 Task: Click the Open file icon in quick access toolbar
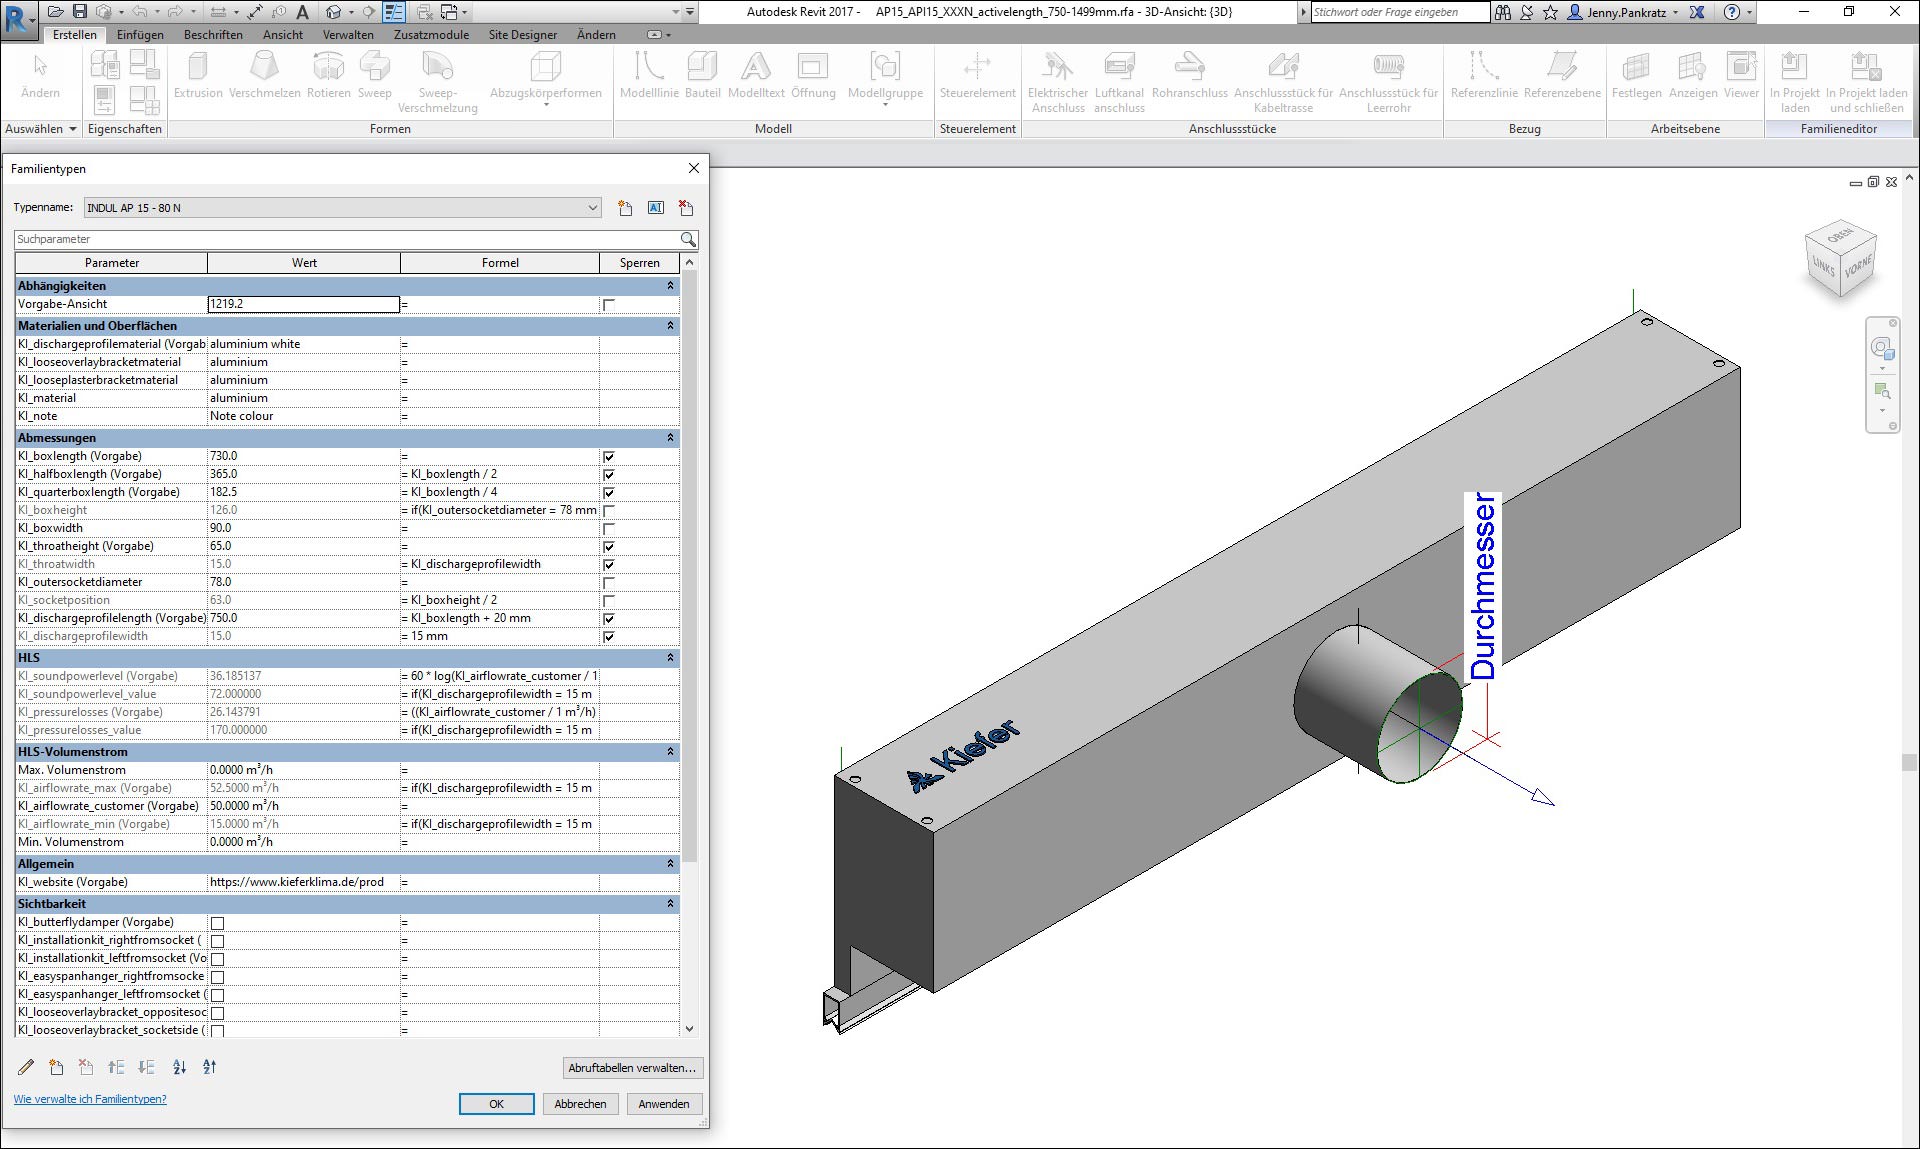(56, 12)
